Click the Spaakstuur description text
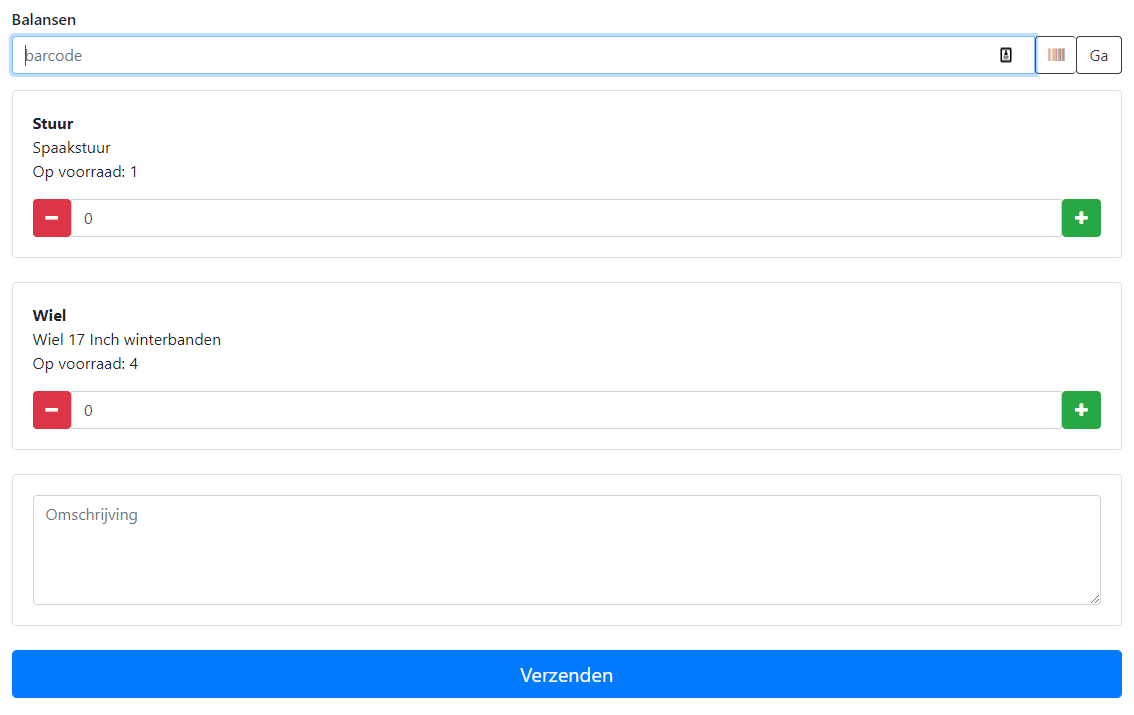 [x=72, y=148]
